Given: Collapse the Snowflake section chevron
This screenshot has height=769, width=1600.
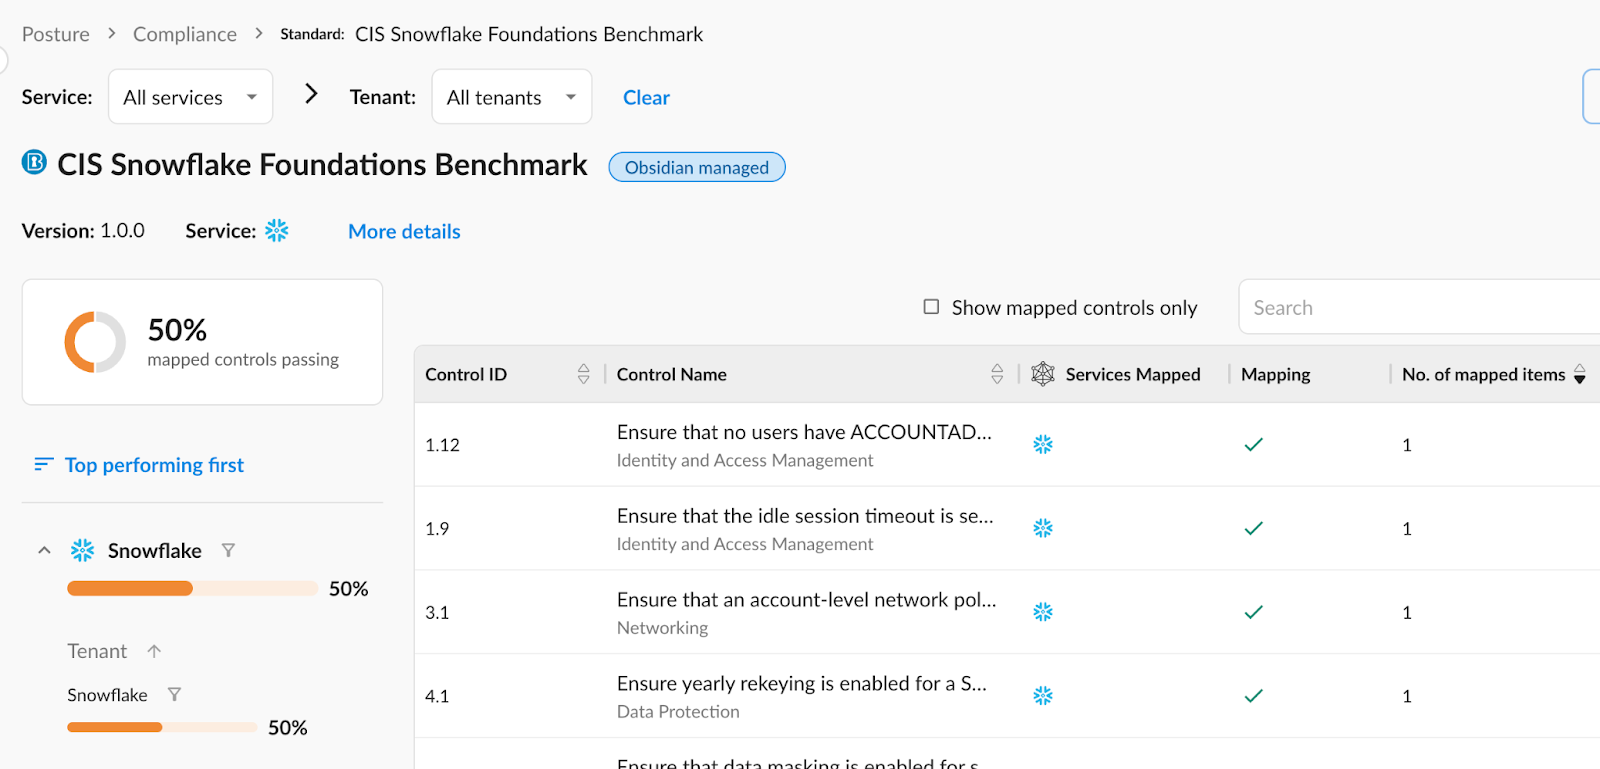Looking at the screenshot, I should [44, 550].
